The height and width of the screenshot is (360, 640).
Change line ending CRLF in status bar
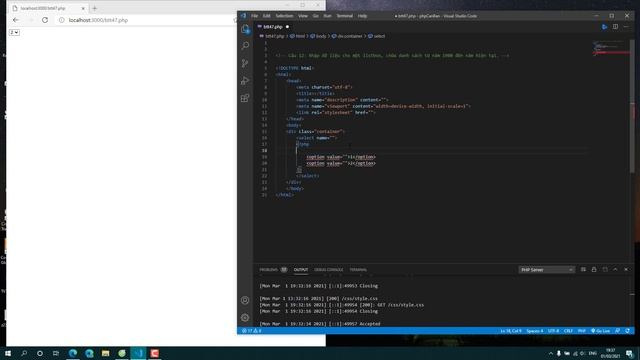coord(568,331)
